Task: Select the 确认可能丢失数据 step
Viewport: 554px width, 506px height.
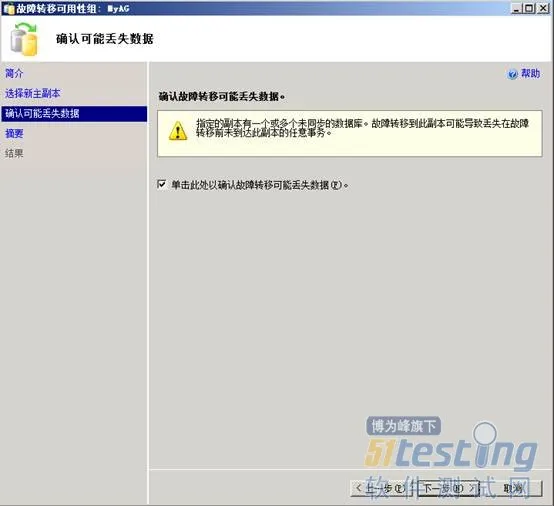Action: pos(74,114)
